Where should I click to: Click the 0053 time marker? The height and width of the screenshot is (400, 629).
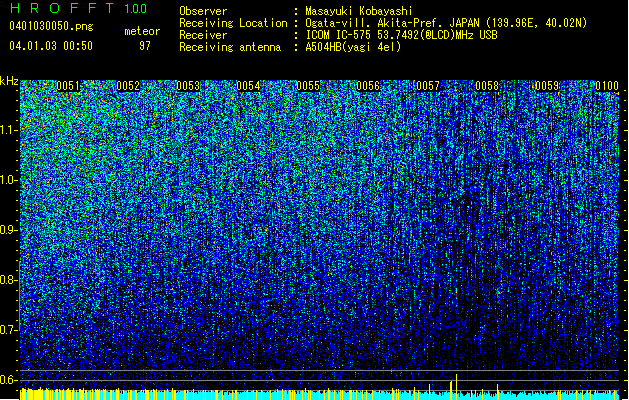click(188, 86)
